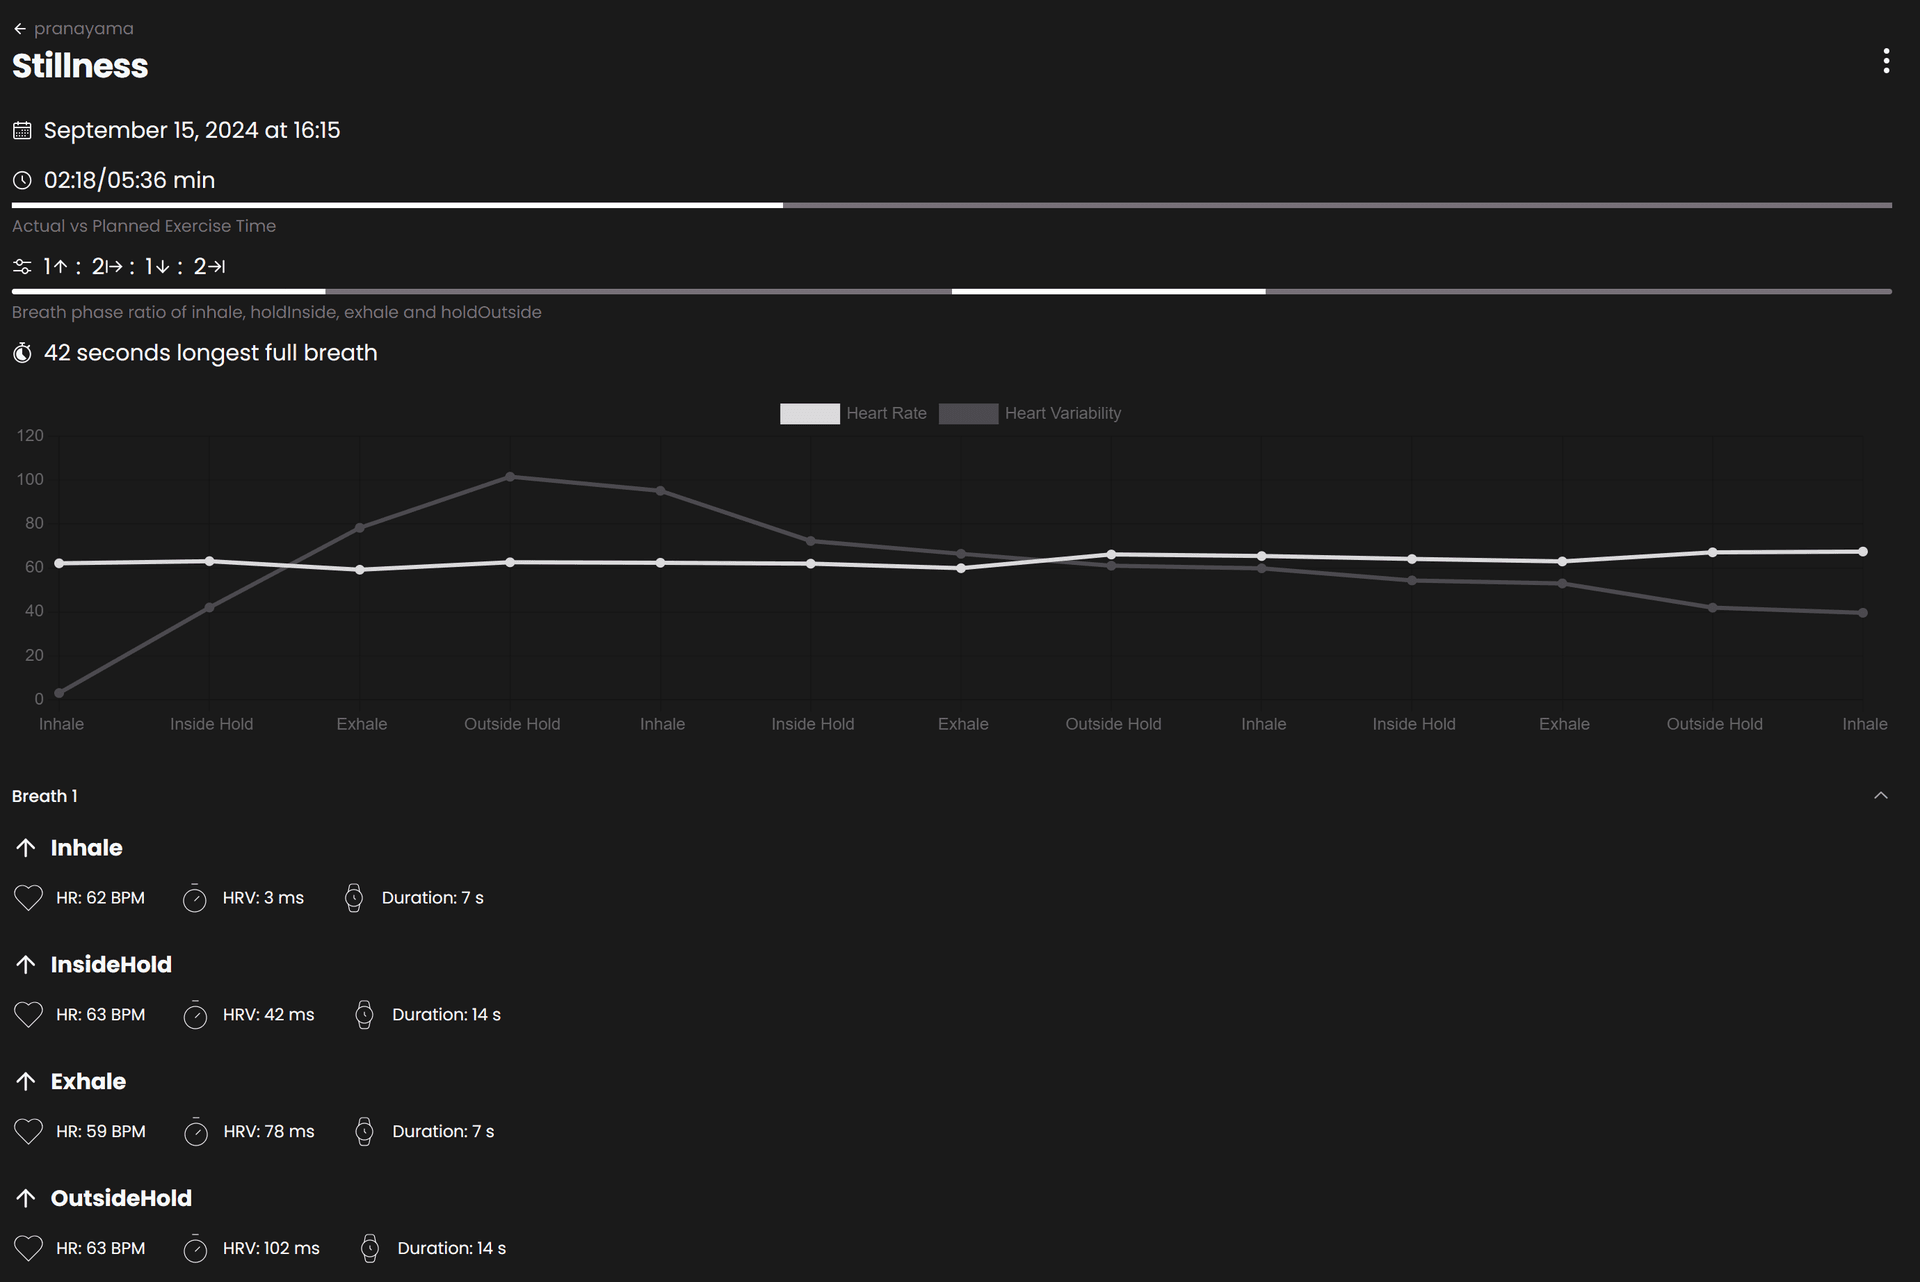Click the watch icon for InsideHold duration
This screenshot has height=1282, width=1920.
pos(364,1015)
